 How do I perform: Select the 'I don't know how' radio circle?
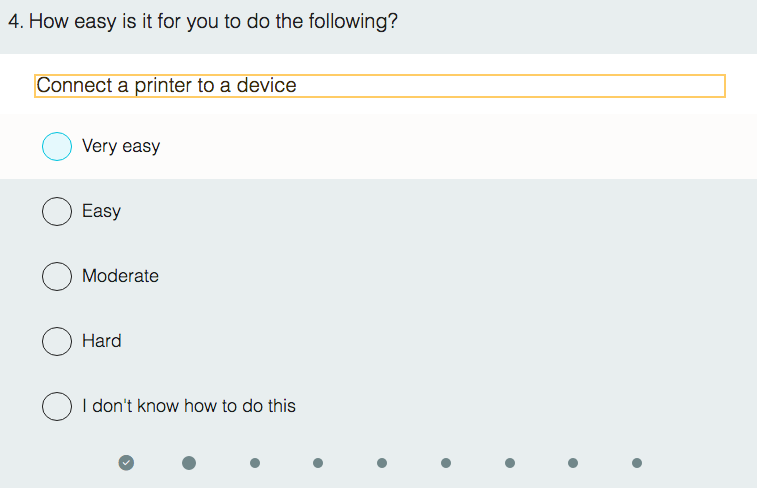point(57,406)
